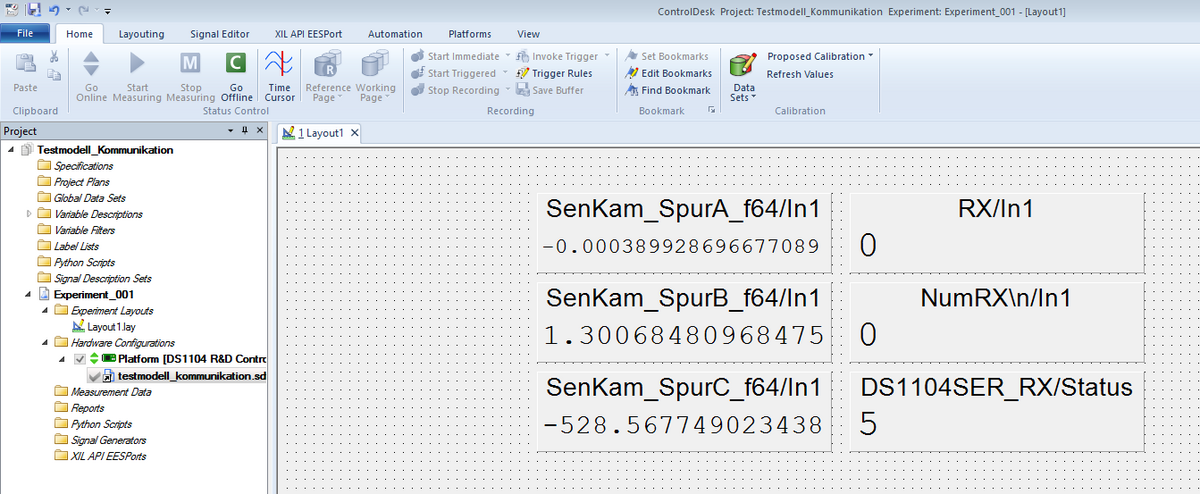This screenshot has height=494, width=1200.
Task: Click Refresh Values button
Action: point(799,74)
